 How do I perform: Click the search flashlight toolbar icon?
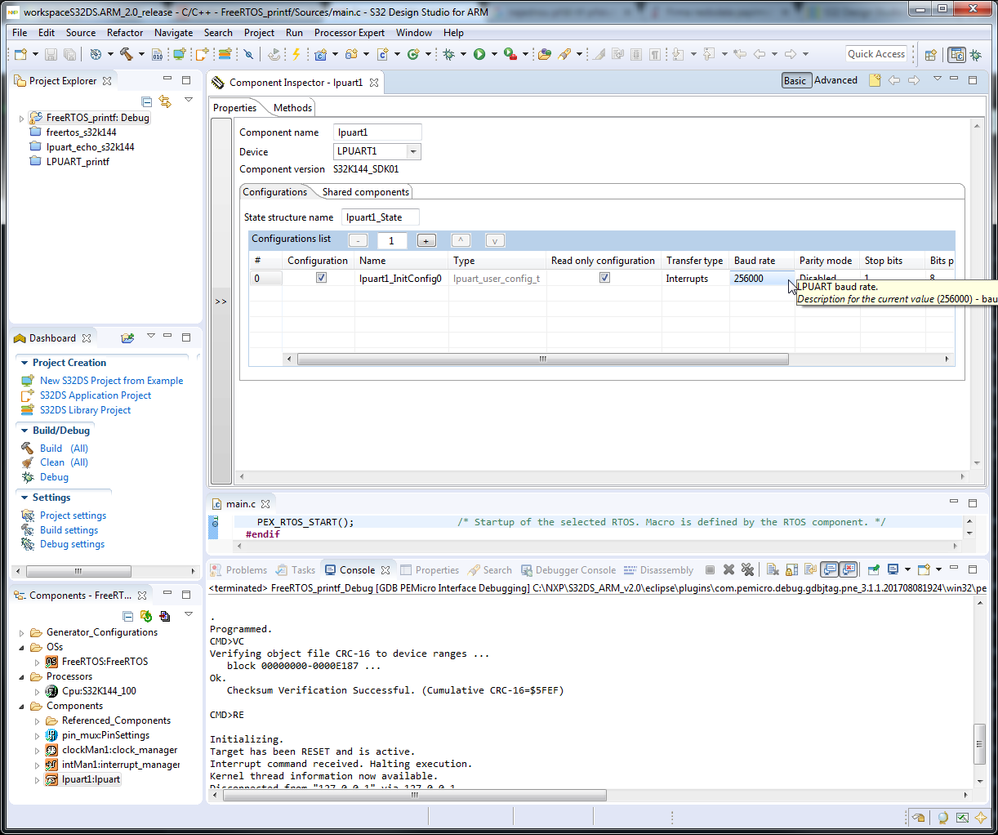click(x=564, y=55)
